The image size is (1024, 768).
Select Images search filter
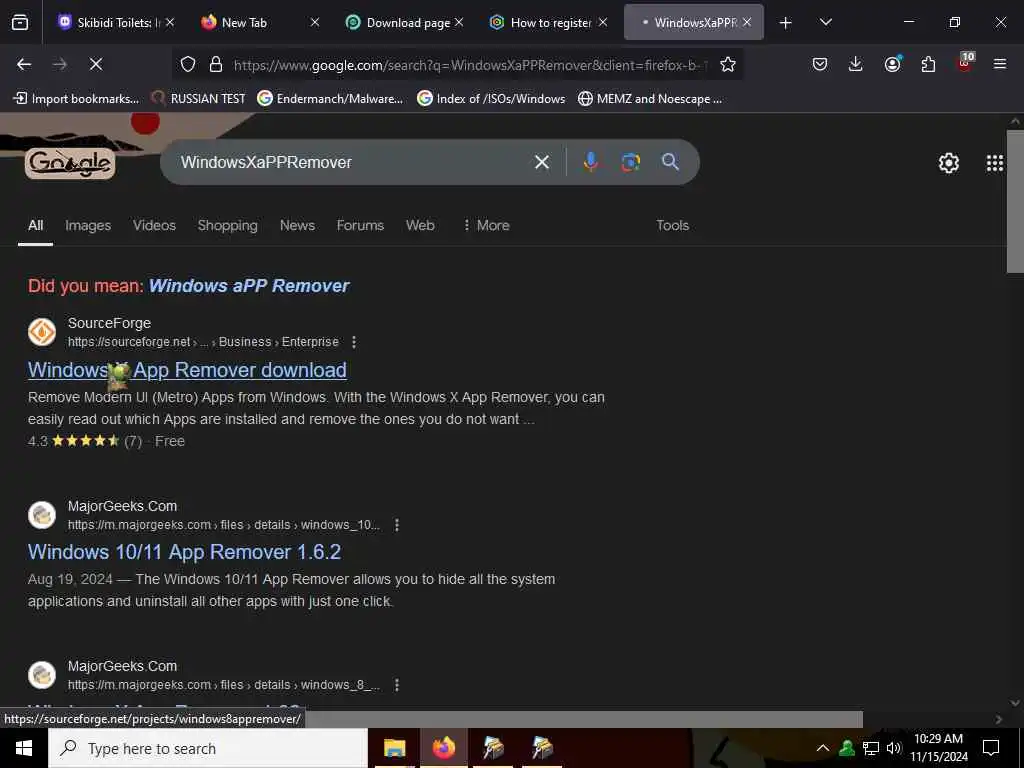tap(88, 225)
